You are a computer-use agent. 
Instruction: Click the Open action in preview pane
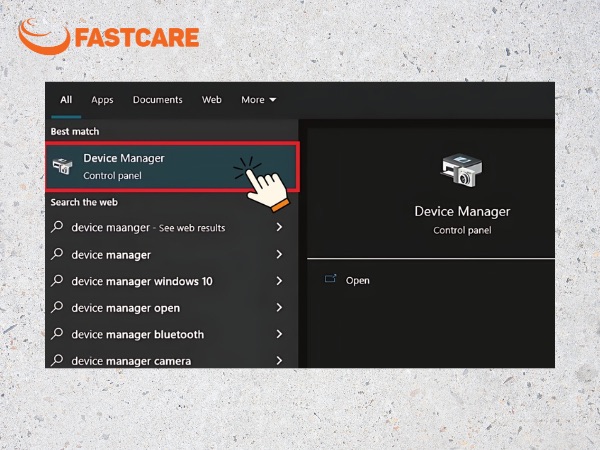[x=357, y=280]
